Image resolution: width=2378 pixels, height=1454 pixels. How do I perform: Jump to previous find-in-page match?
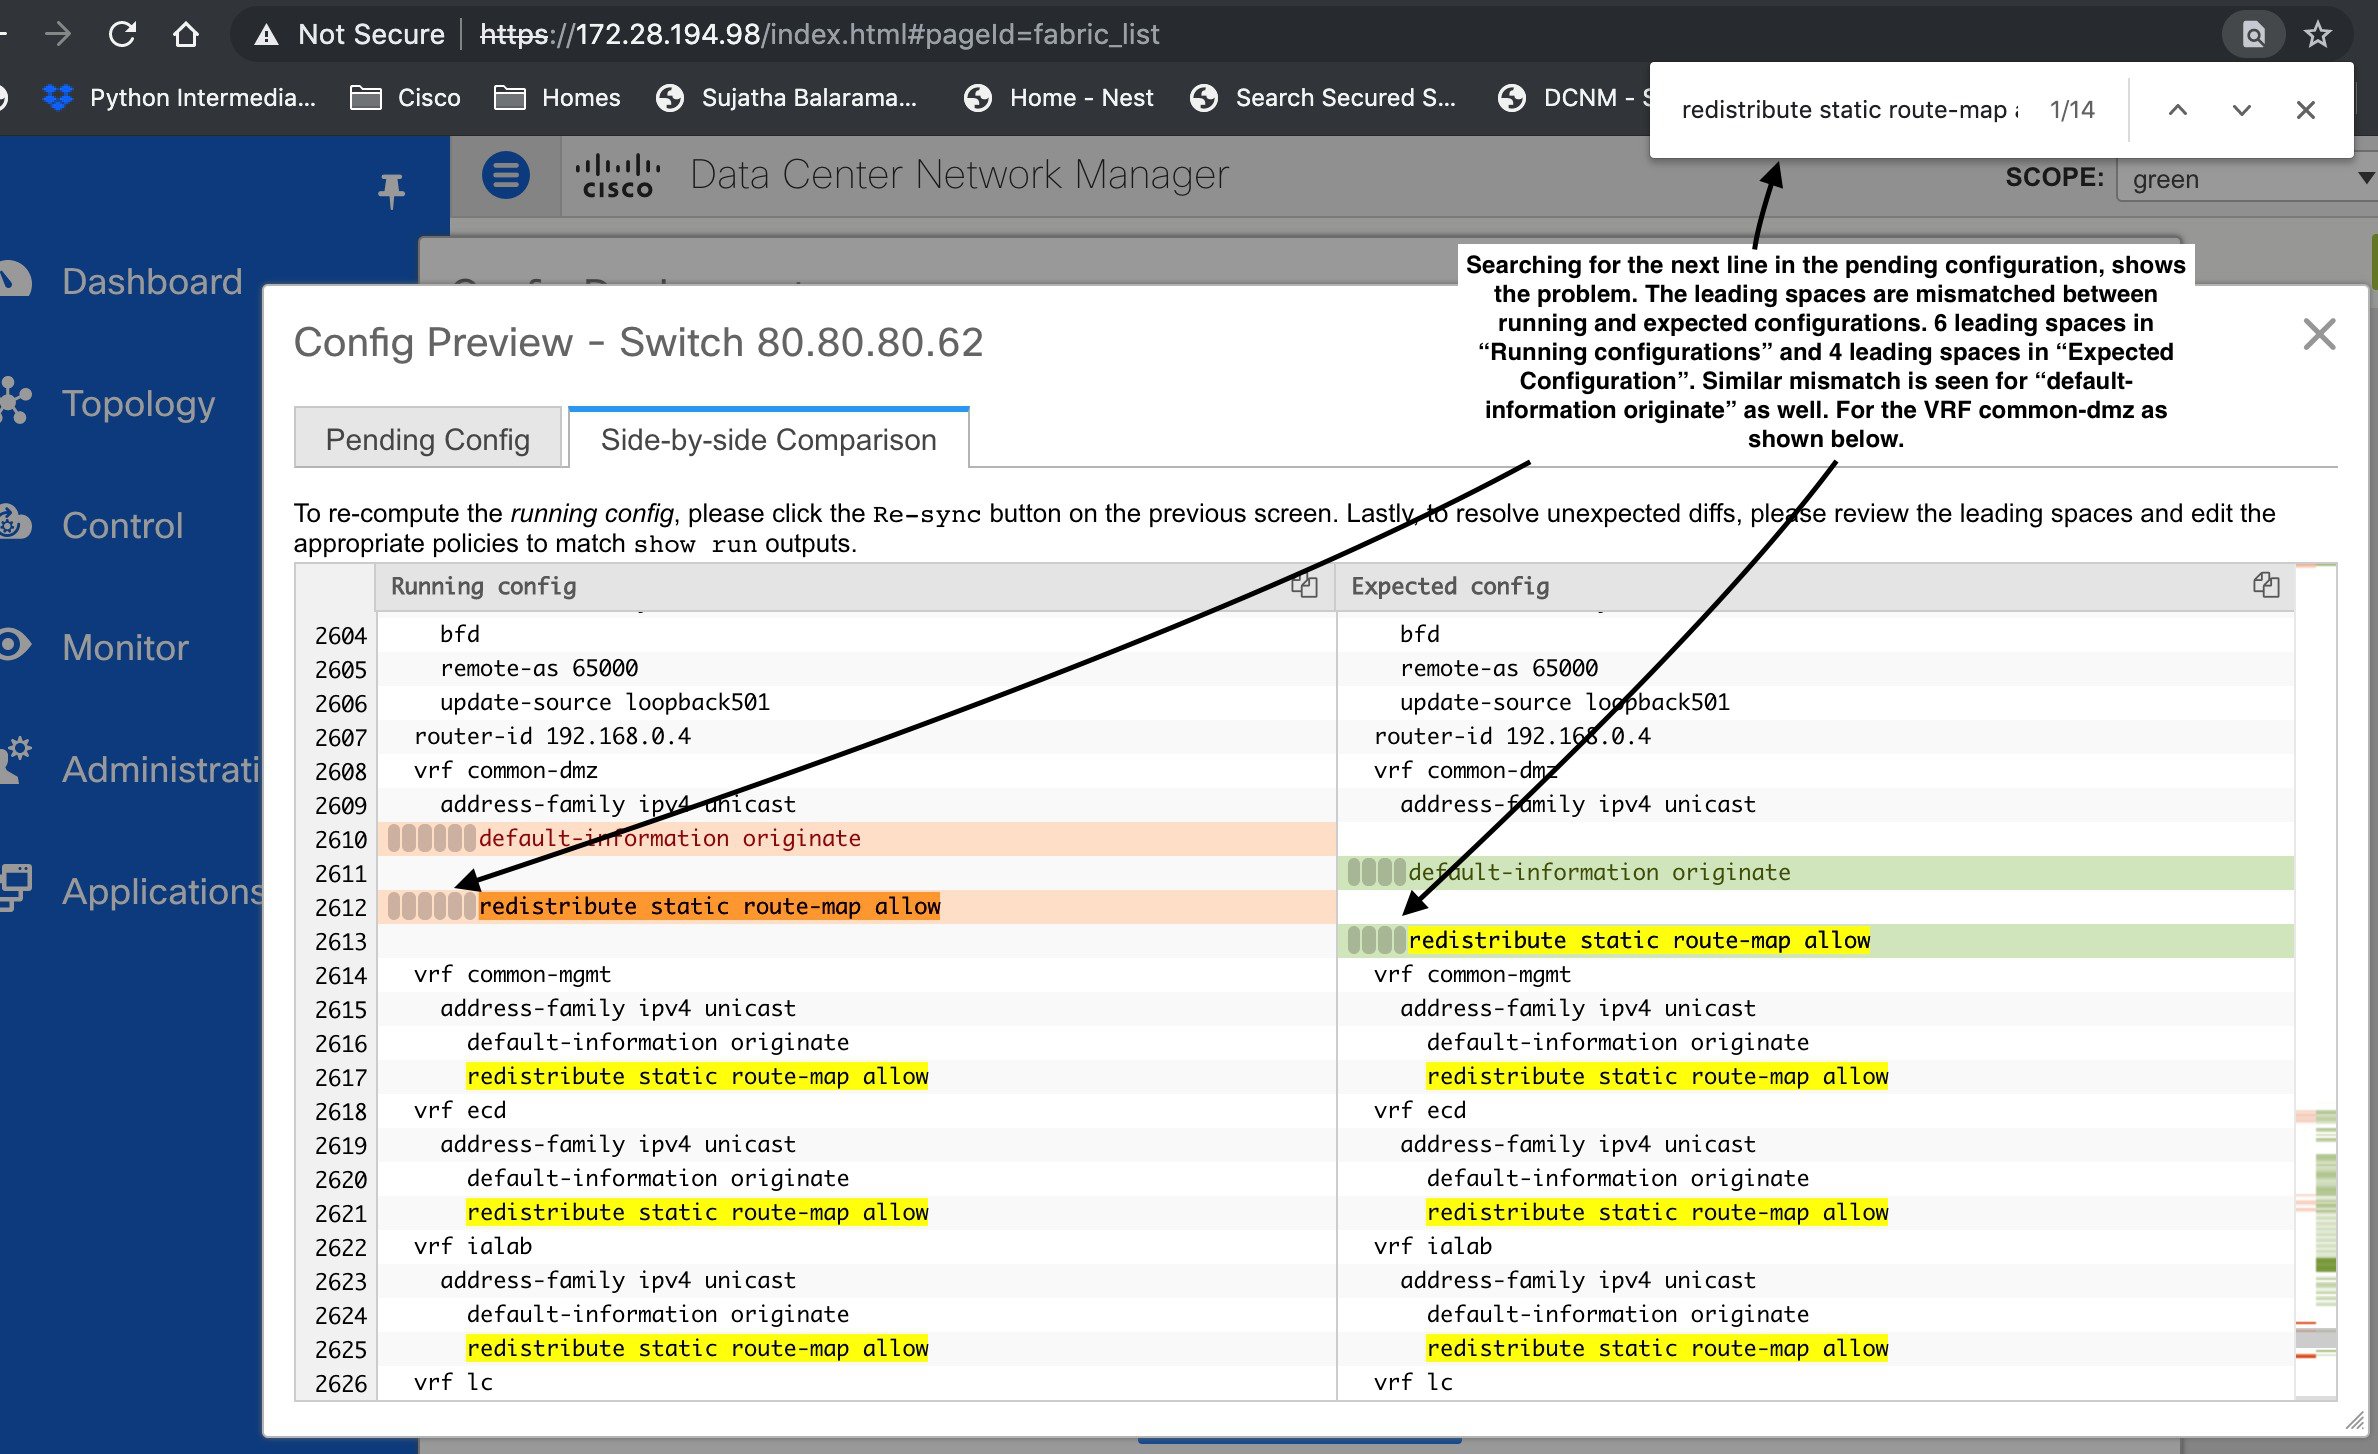[x=2177, y=110]
